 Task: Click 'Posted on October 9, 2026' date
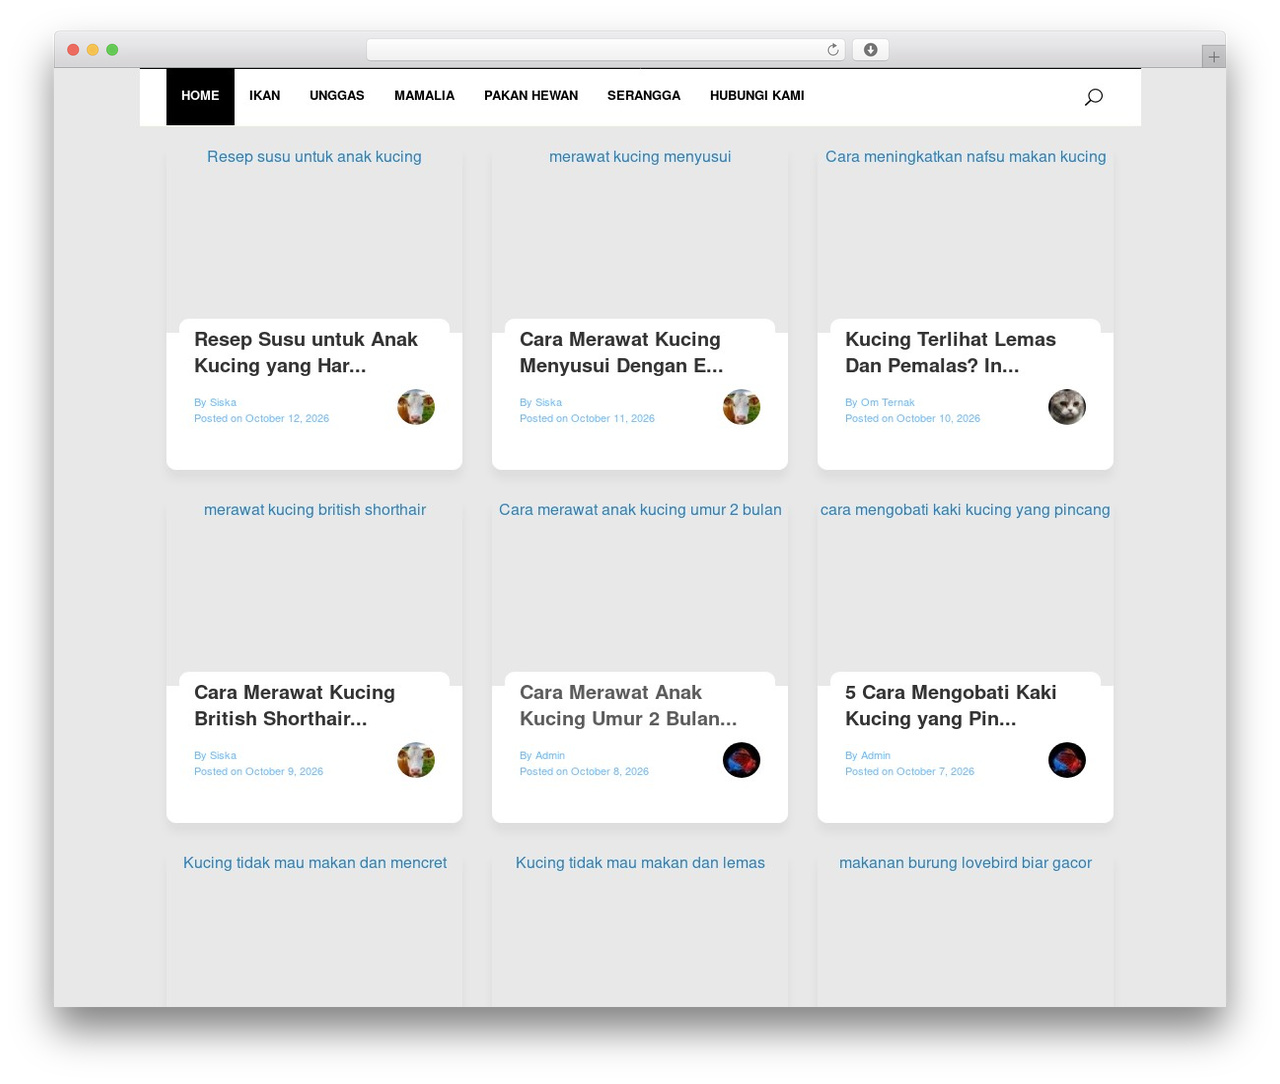pyautogui.click(x=258, y=772)
